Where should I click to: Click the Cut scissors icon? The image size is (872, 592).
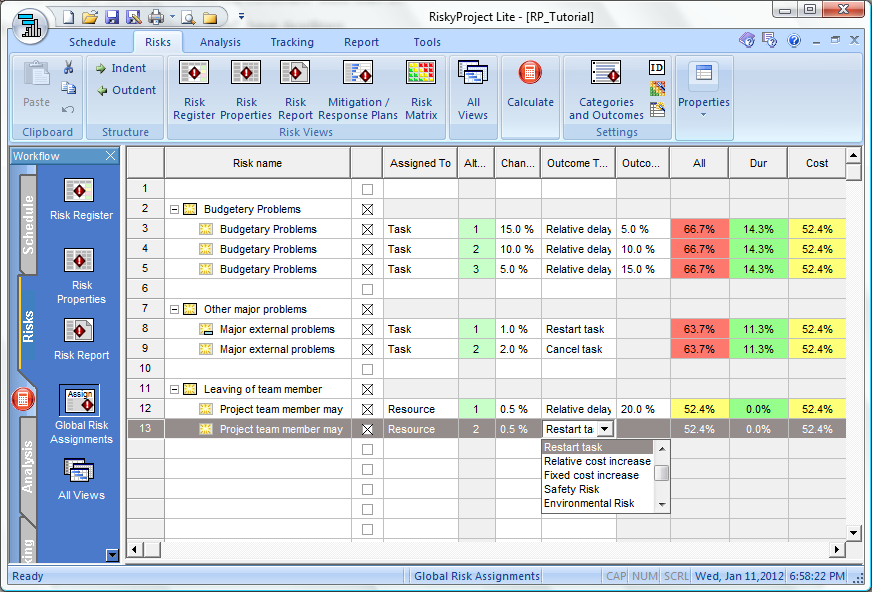tap(68, 68)
